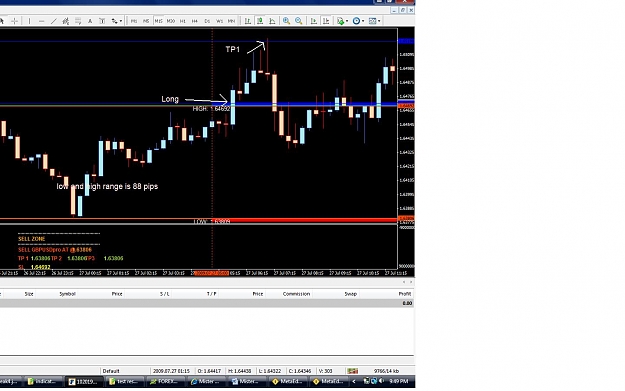Click the Size column header
The width and height of the screenshot is (625, 391).
click(x=29, y=294)
